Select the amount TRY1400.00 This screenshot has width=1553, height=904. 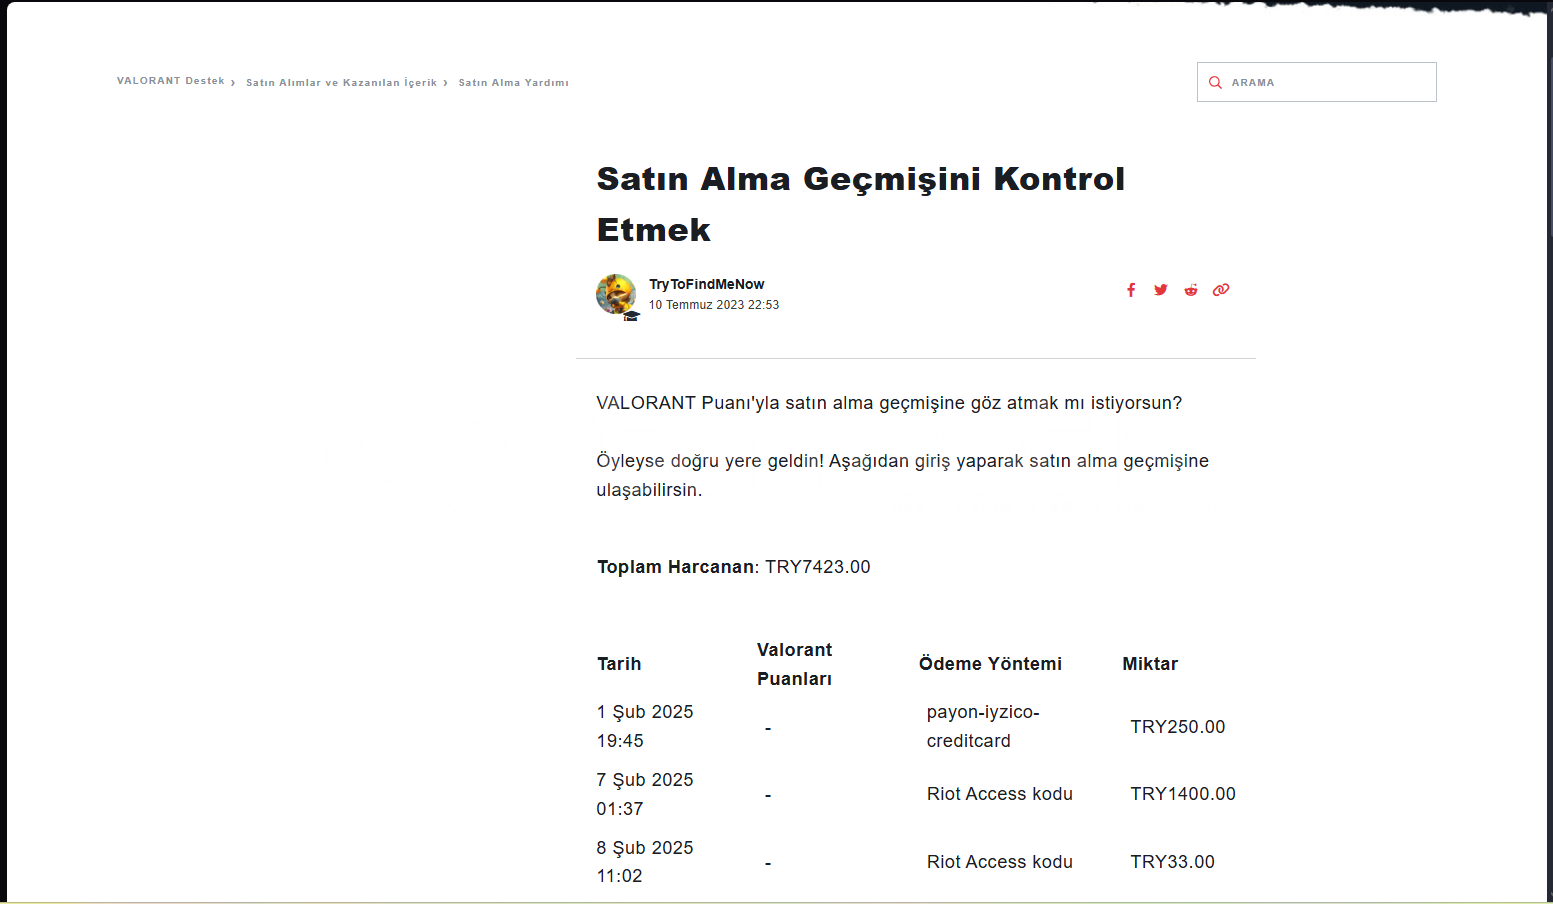(1183, 794)
